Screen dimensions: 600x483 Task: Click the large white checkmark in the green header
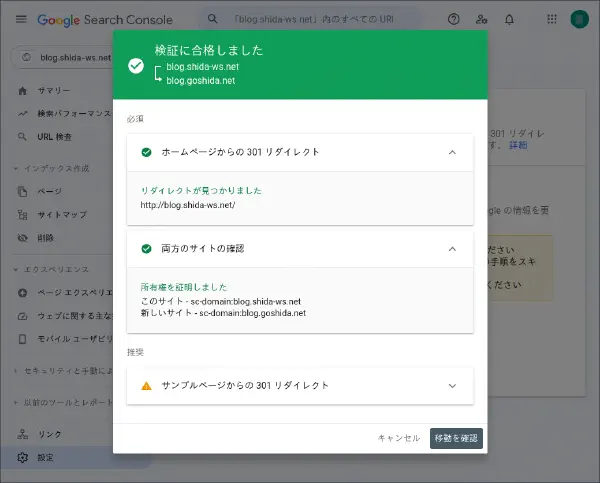[136, 65]
